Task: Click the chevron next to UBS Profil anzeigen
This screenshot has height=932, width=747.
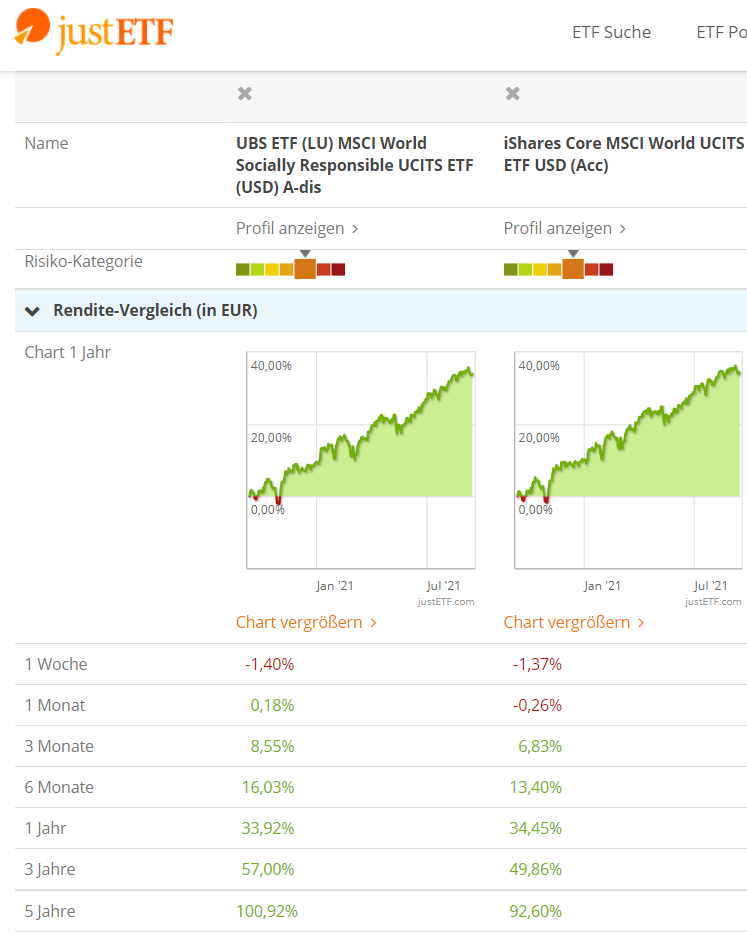Action: 355,229
